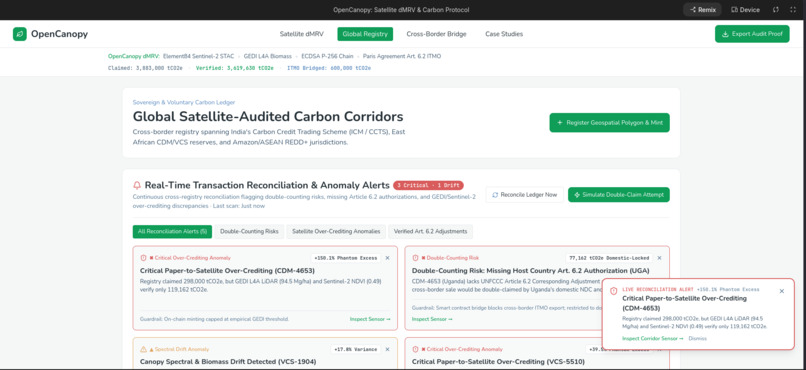Click the Remix button in top bar
Image resolution: width=806 pixels, height=370 pixels.
pos(702,10)
